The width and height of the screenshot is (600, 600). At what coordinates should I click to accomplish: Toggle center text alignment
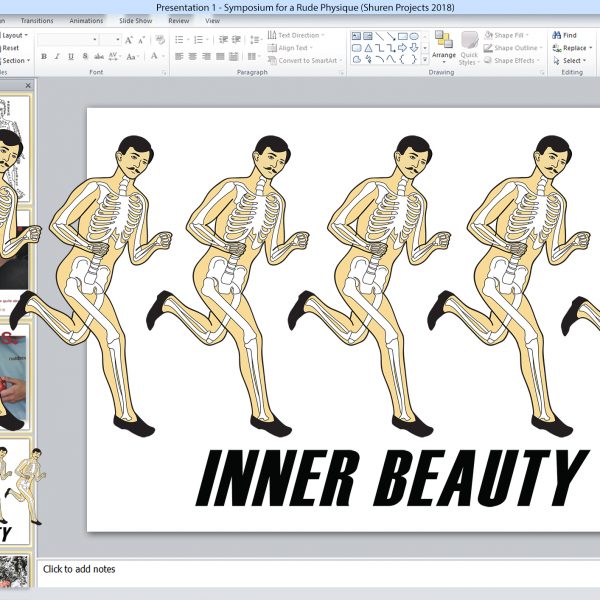pos(193,57)
